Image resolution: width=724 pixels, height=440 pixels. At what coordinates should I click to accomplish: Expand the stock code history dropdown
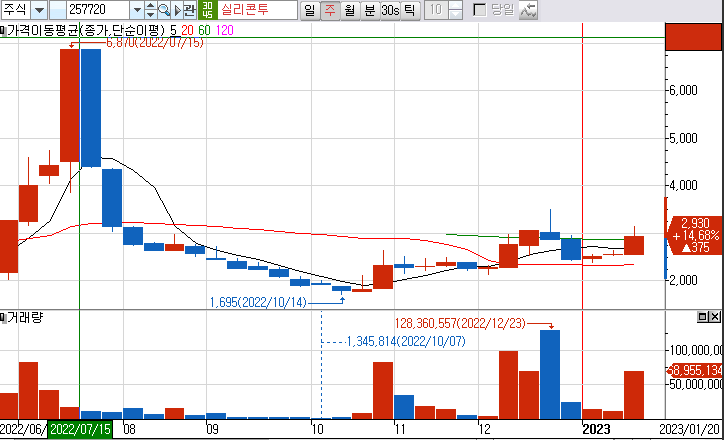click(x=136, y=10)
